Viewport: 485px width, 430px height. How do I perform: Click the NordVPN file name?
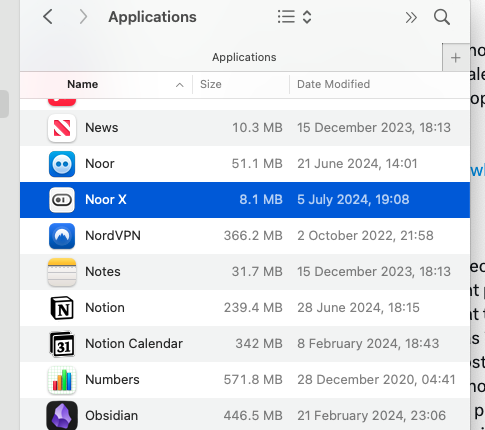tap(113, 236)
